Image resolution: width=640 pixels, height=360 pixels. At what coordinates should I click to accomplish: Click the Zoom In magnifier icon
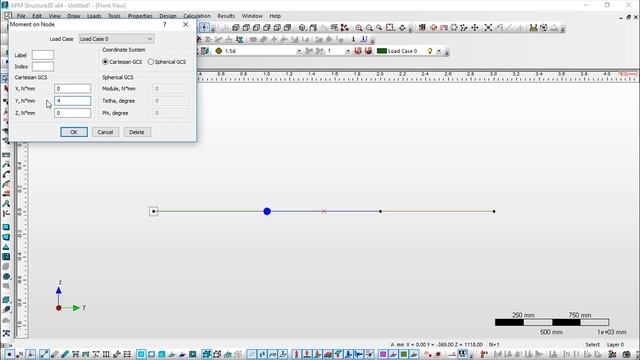[359, 28]
